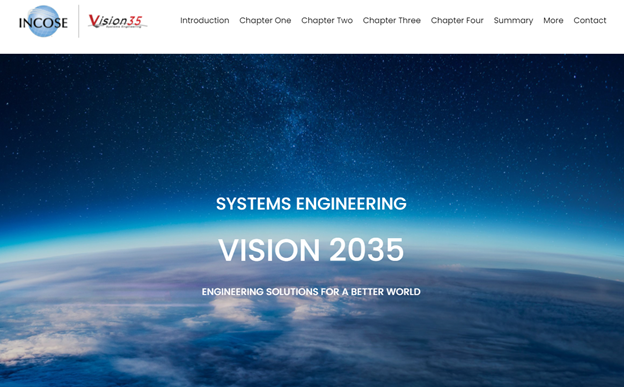Screen dimensions: 624x387
Task: Open the Summary page
Action: coord(513,20)
